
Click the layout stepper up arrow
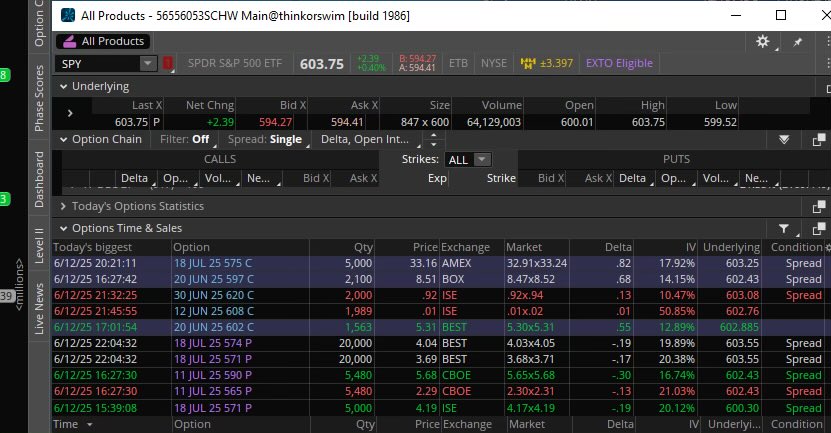[x=434, y=135]
